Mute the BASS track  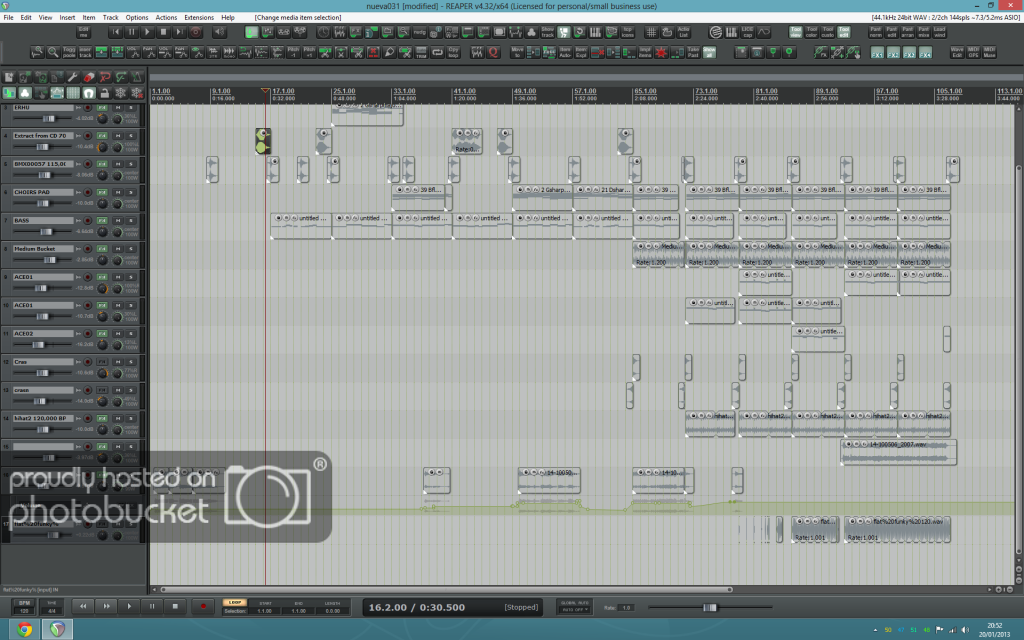point(117,219)
